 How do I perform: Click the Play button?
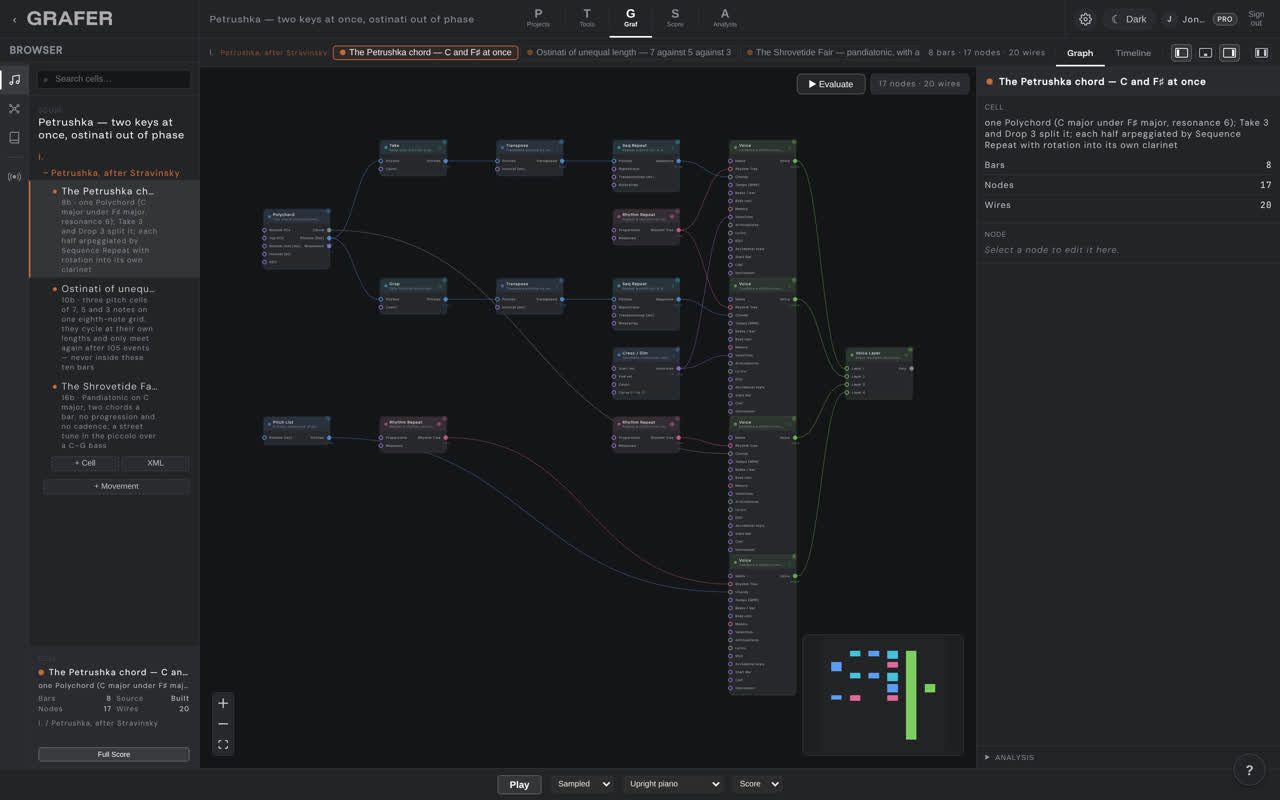[519, 784]
